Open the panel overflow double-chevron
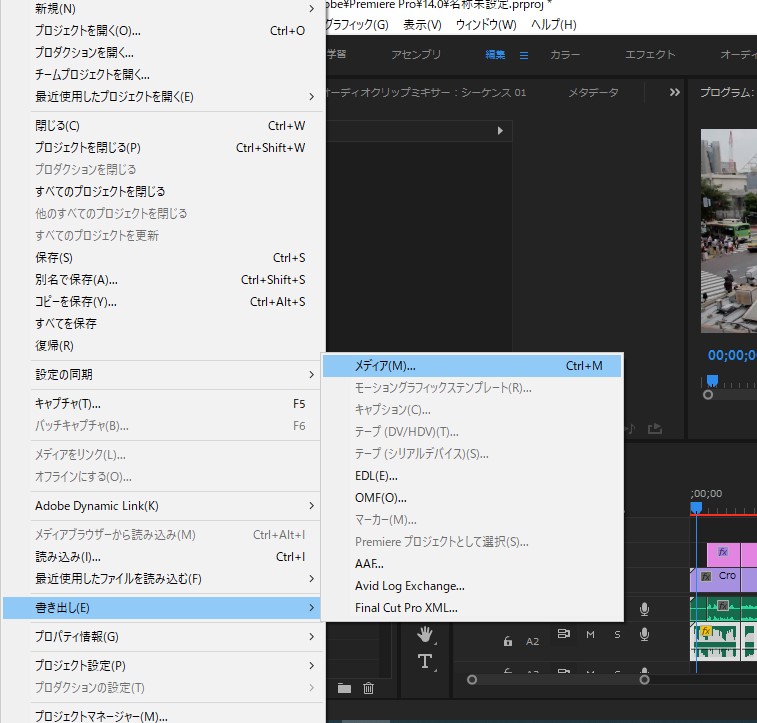757x723 pixels. [674, 92]
